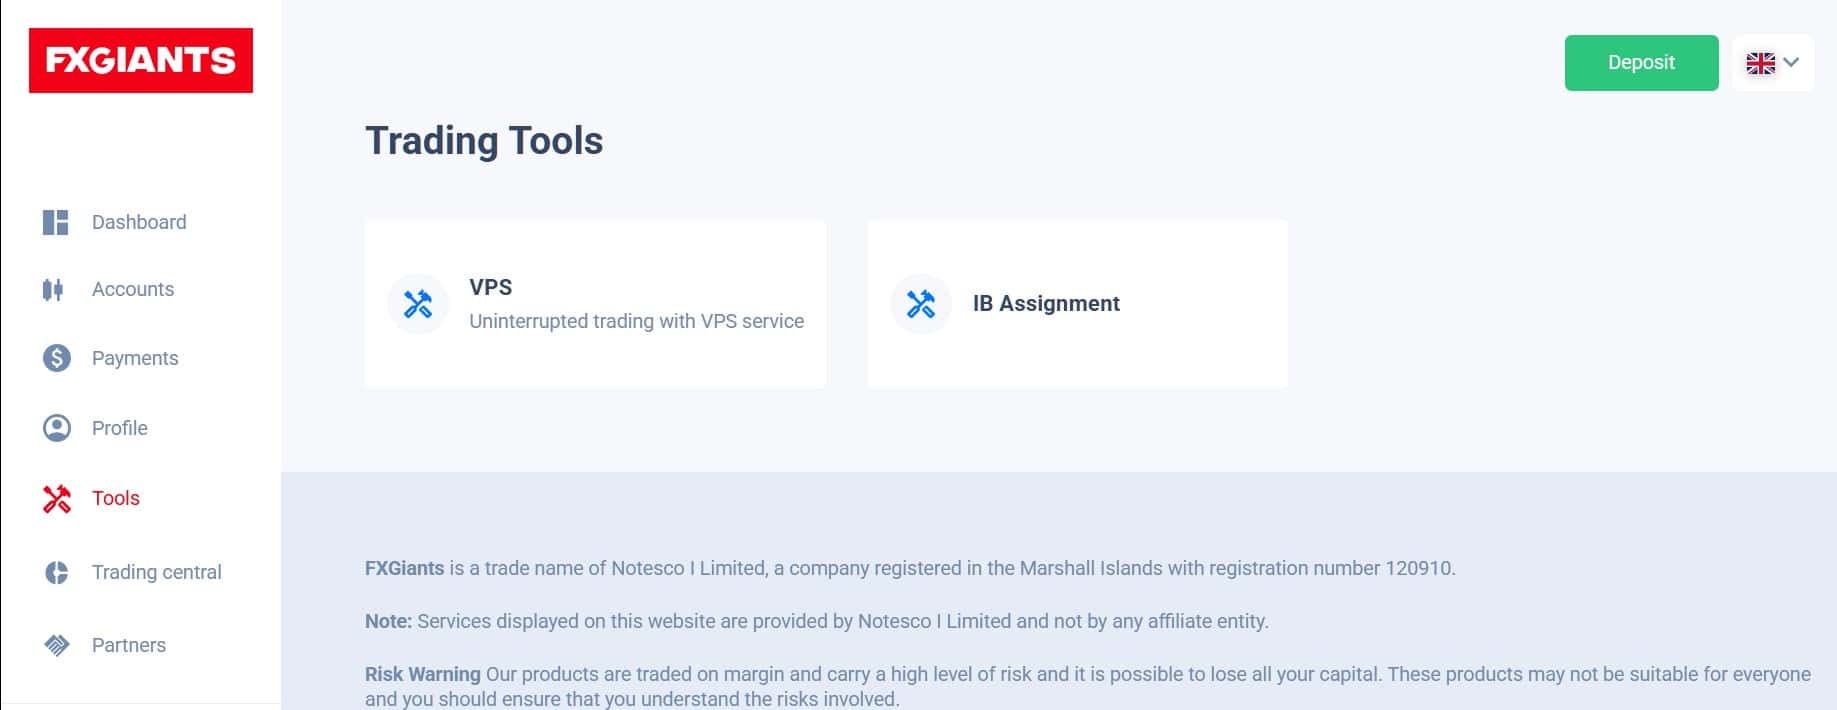Click the Dashboard grid icon
This screenshot has width=1837, height=710.
[56, 222]
